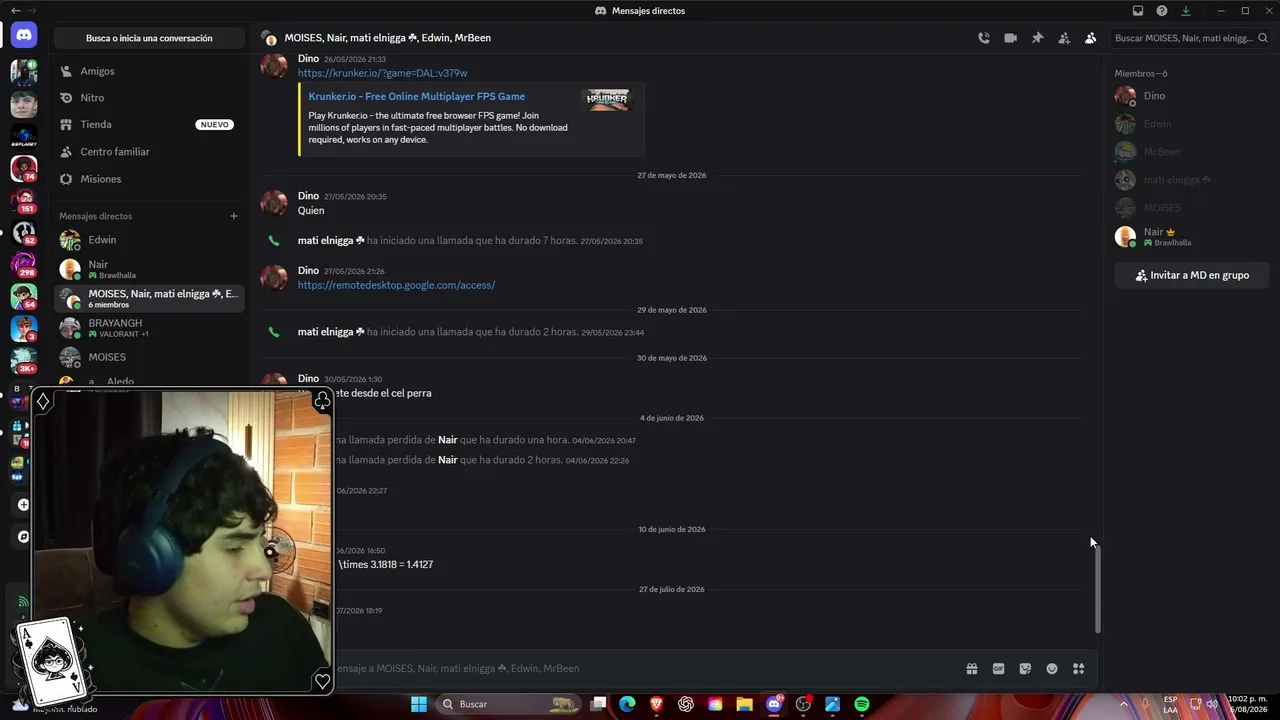Open Brave browser from the taskbar

click(656, 704)
